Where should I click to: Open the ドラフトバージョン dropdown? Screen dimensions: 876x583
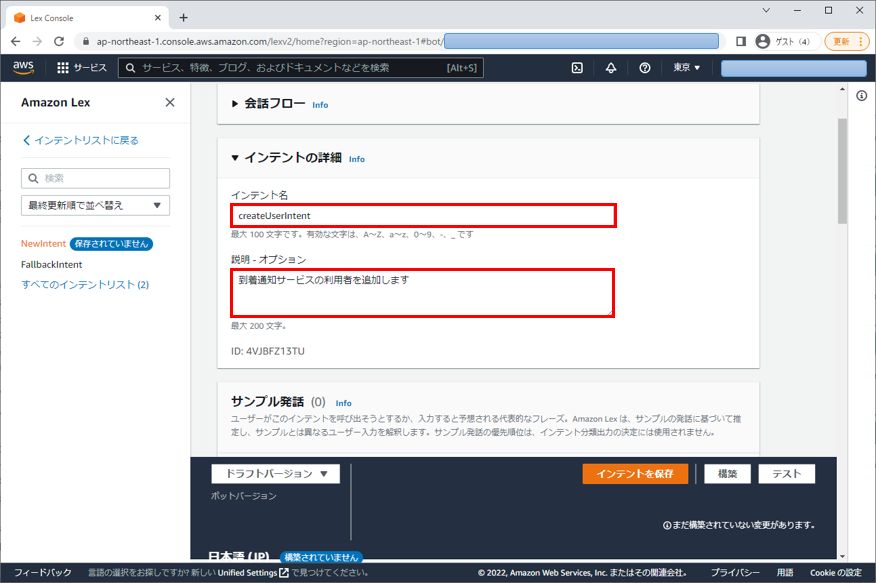coord(275,474)
